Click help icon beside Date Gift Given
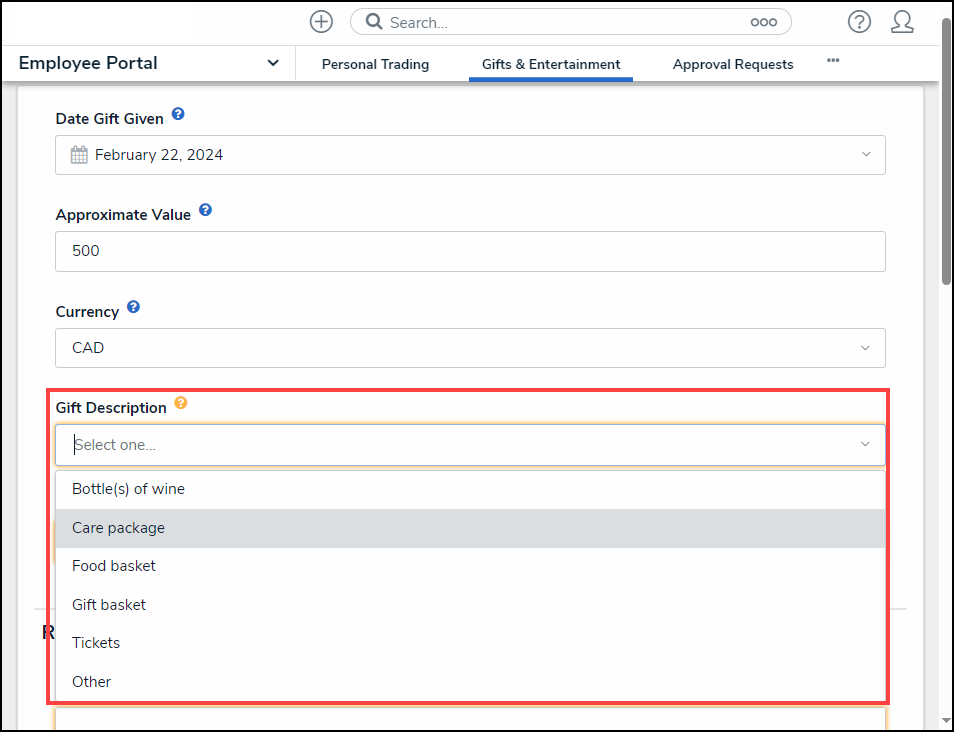This screenshot has width=954, height=732. point(178,115)
